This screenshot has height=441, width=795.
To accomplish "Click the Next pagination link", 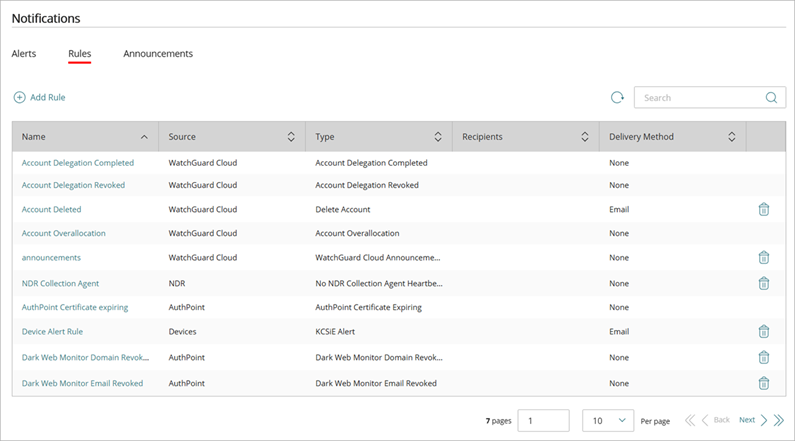I will 747,420.
